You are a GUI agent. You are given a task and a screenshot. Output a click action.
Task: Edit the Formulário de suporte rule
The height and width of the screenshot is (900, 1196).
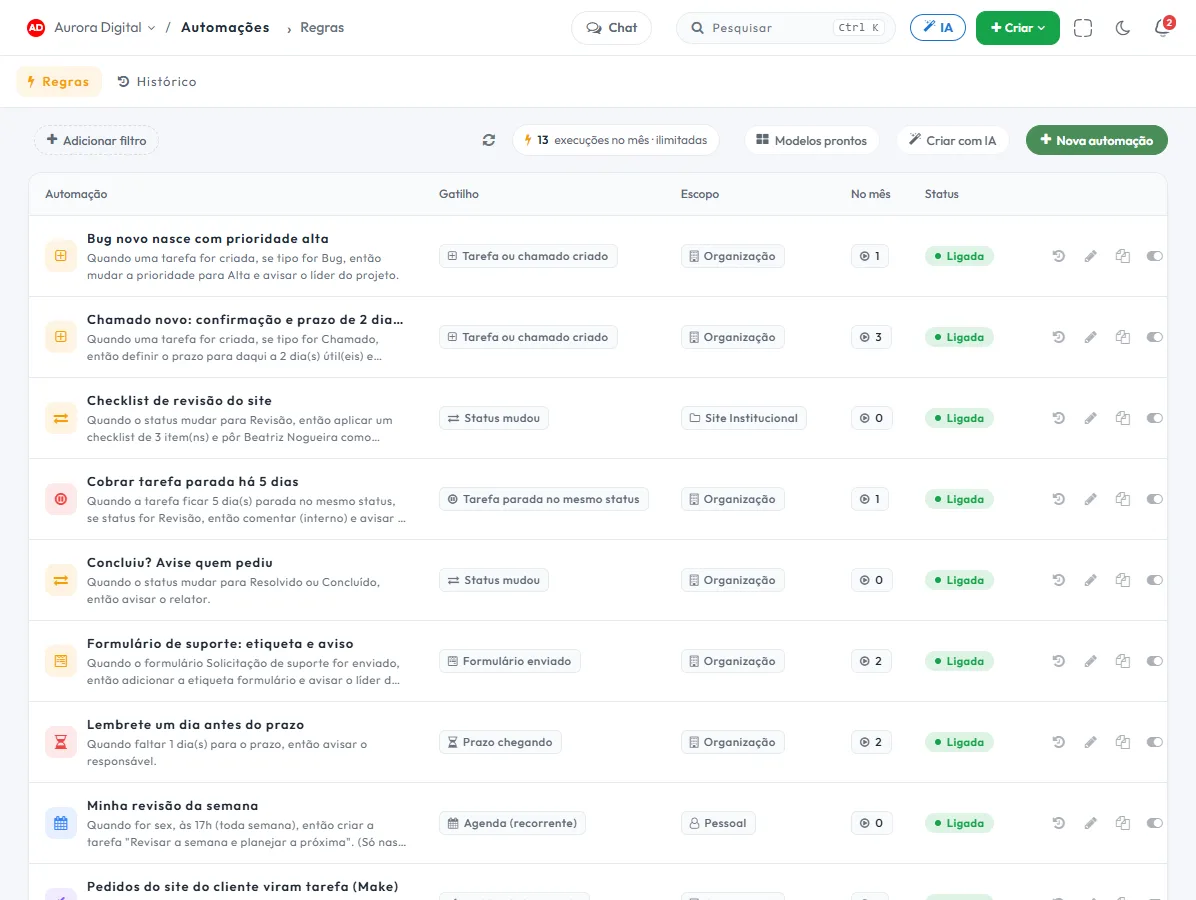1091,661
